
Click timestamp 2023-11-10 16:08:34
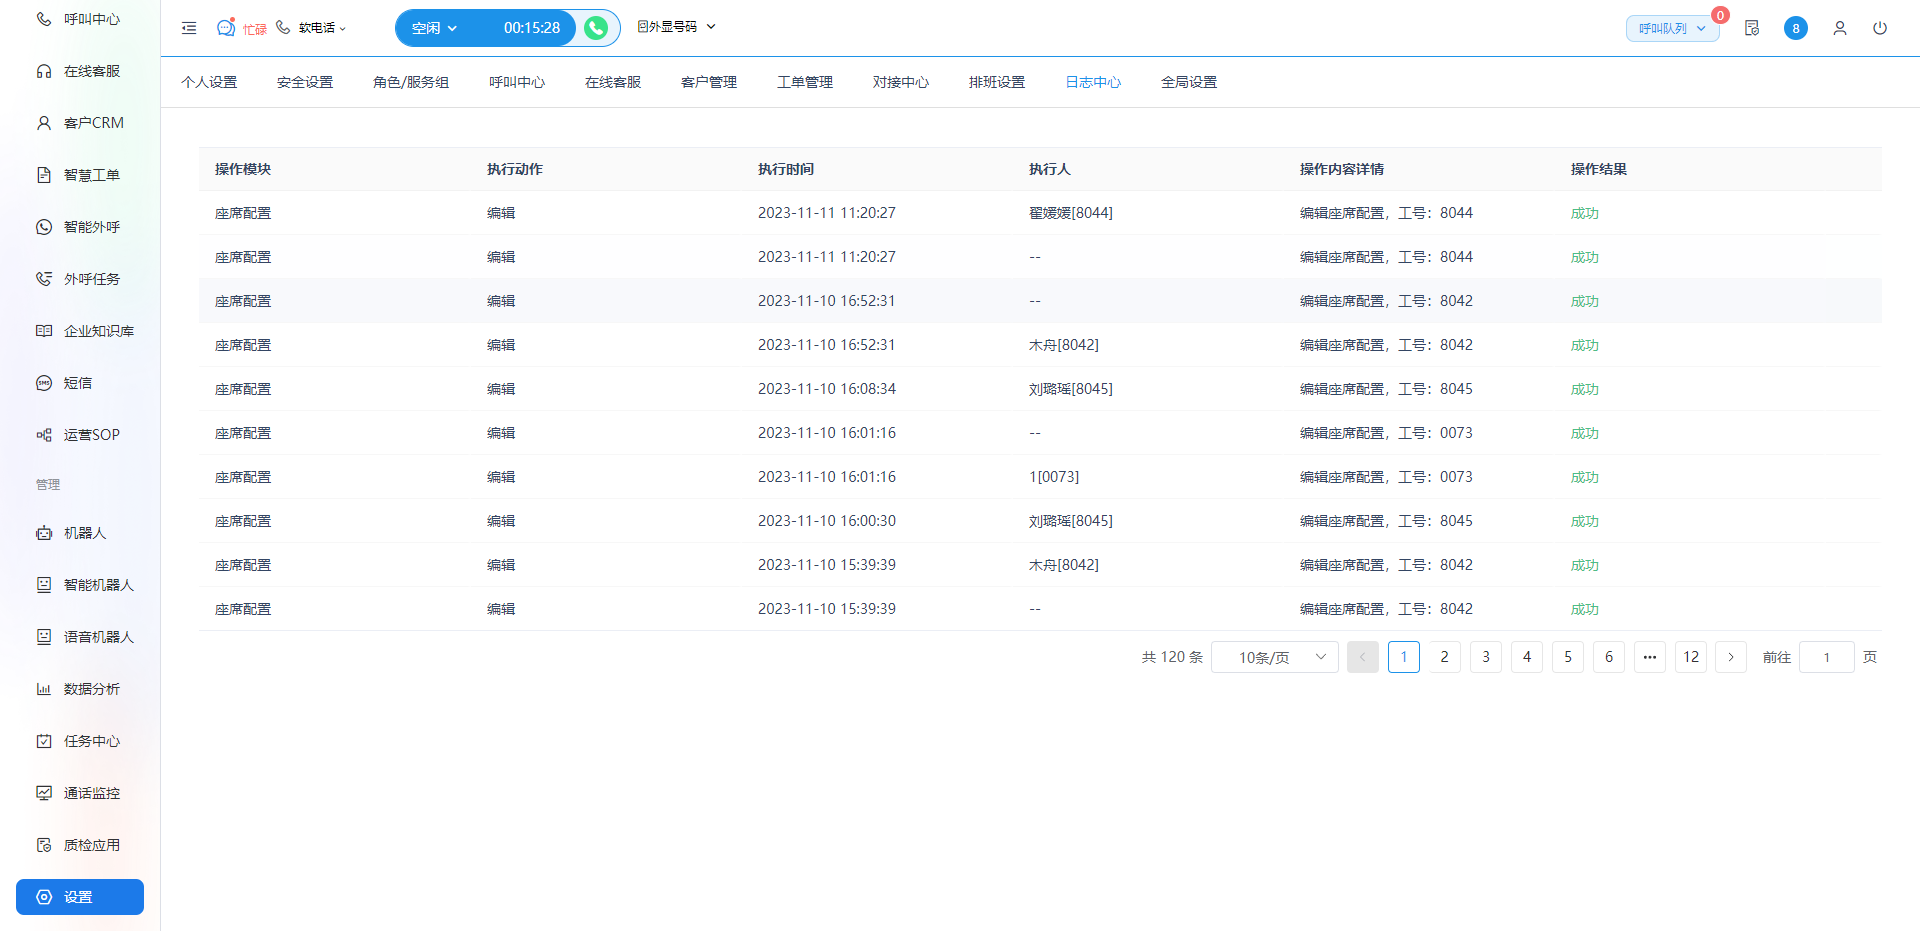coord(827,389)
